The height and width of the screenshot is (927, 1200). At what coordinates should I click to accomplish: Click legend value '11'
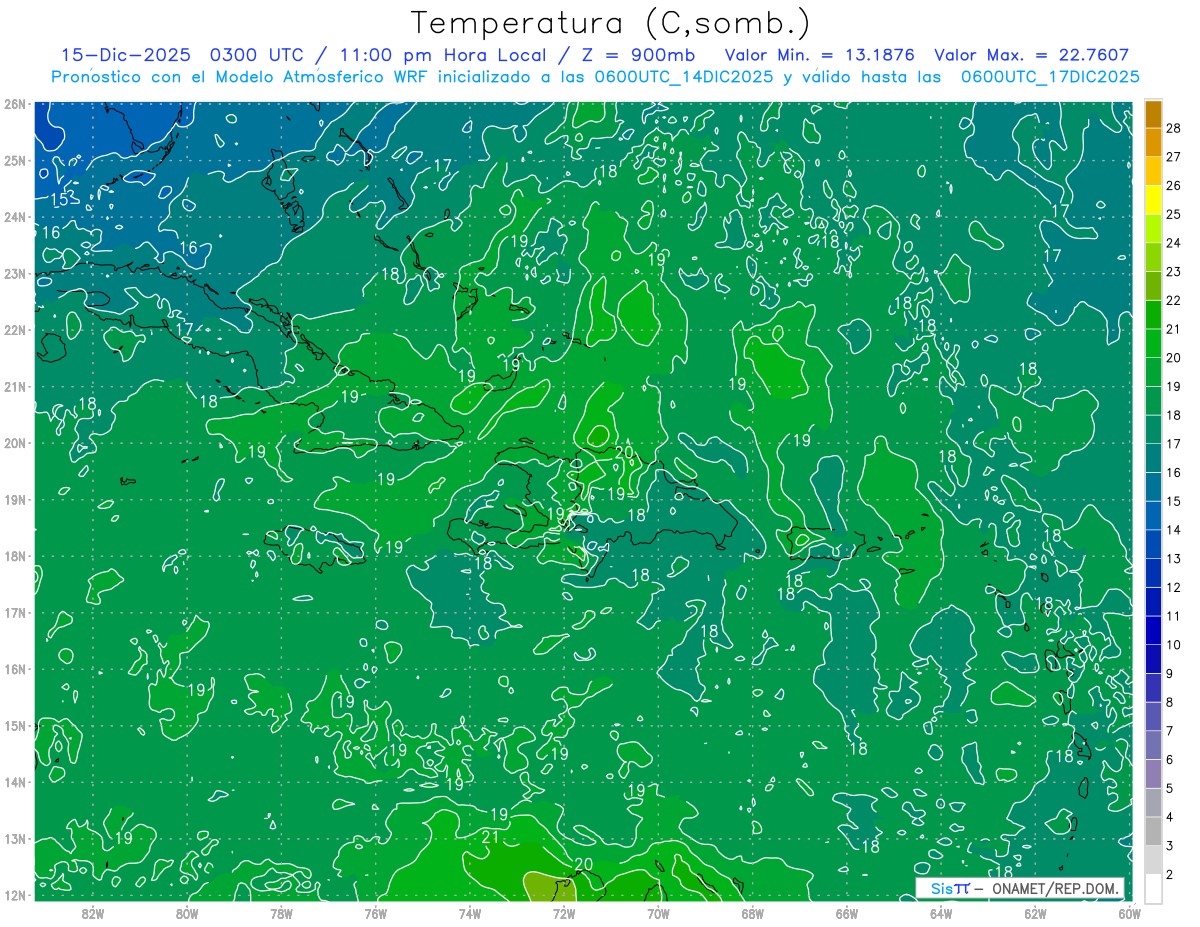1174,616
